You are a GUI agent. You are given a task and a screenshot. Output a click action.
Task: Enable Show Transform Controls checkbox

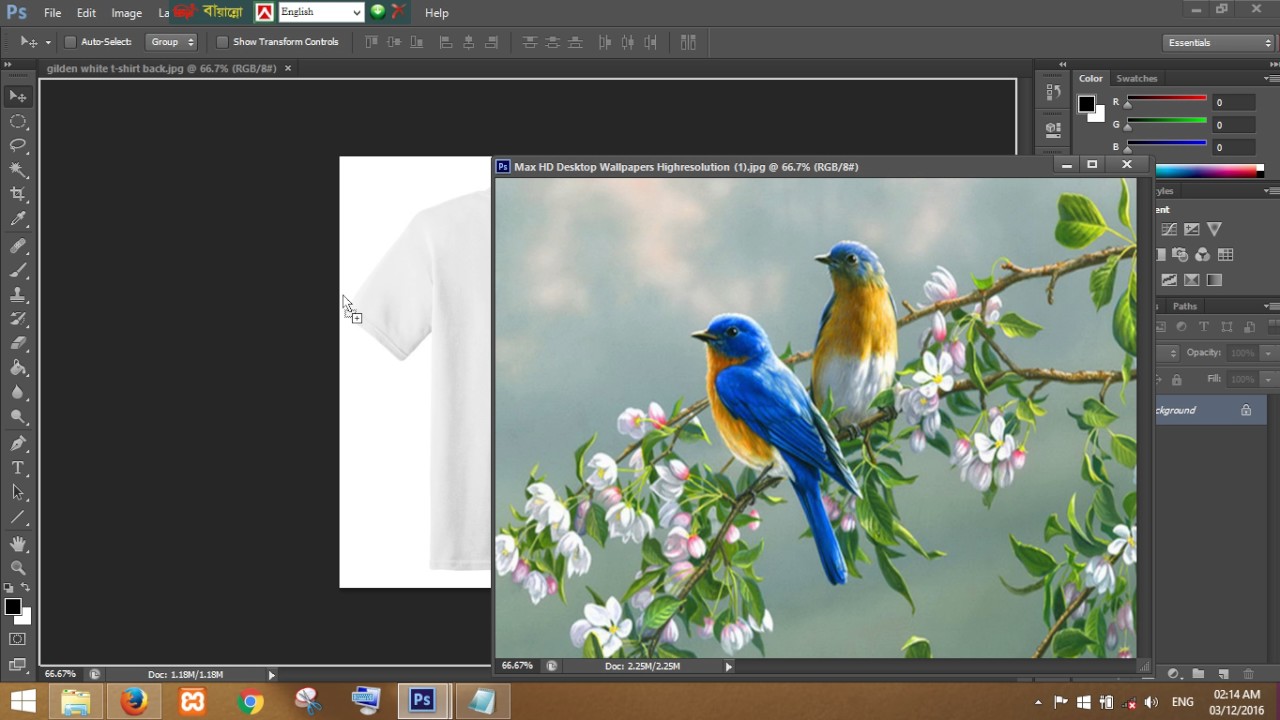pyautogui.click(x=222, y=42)
